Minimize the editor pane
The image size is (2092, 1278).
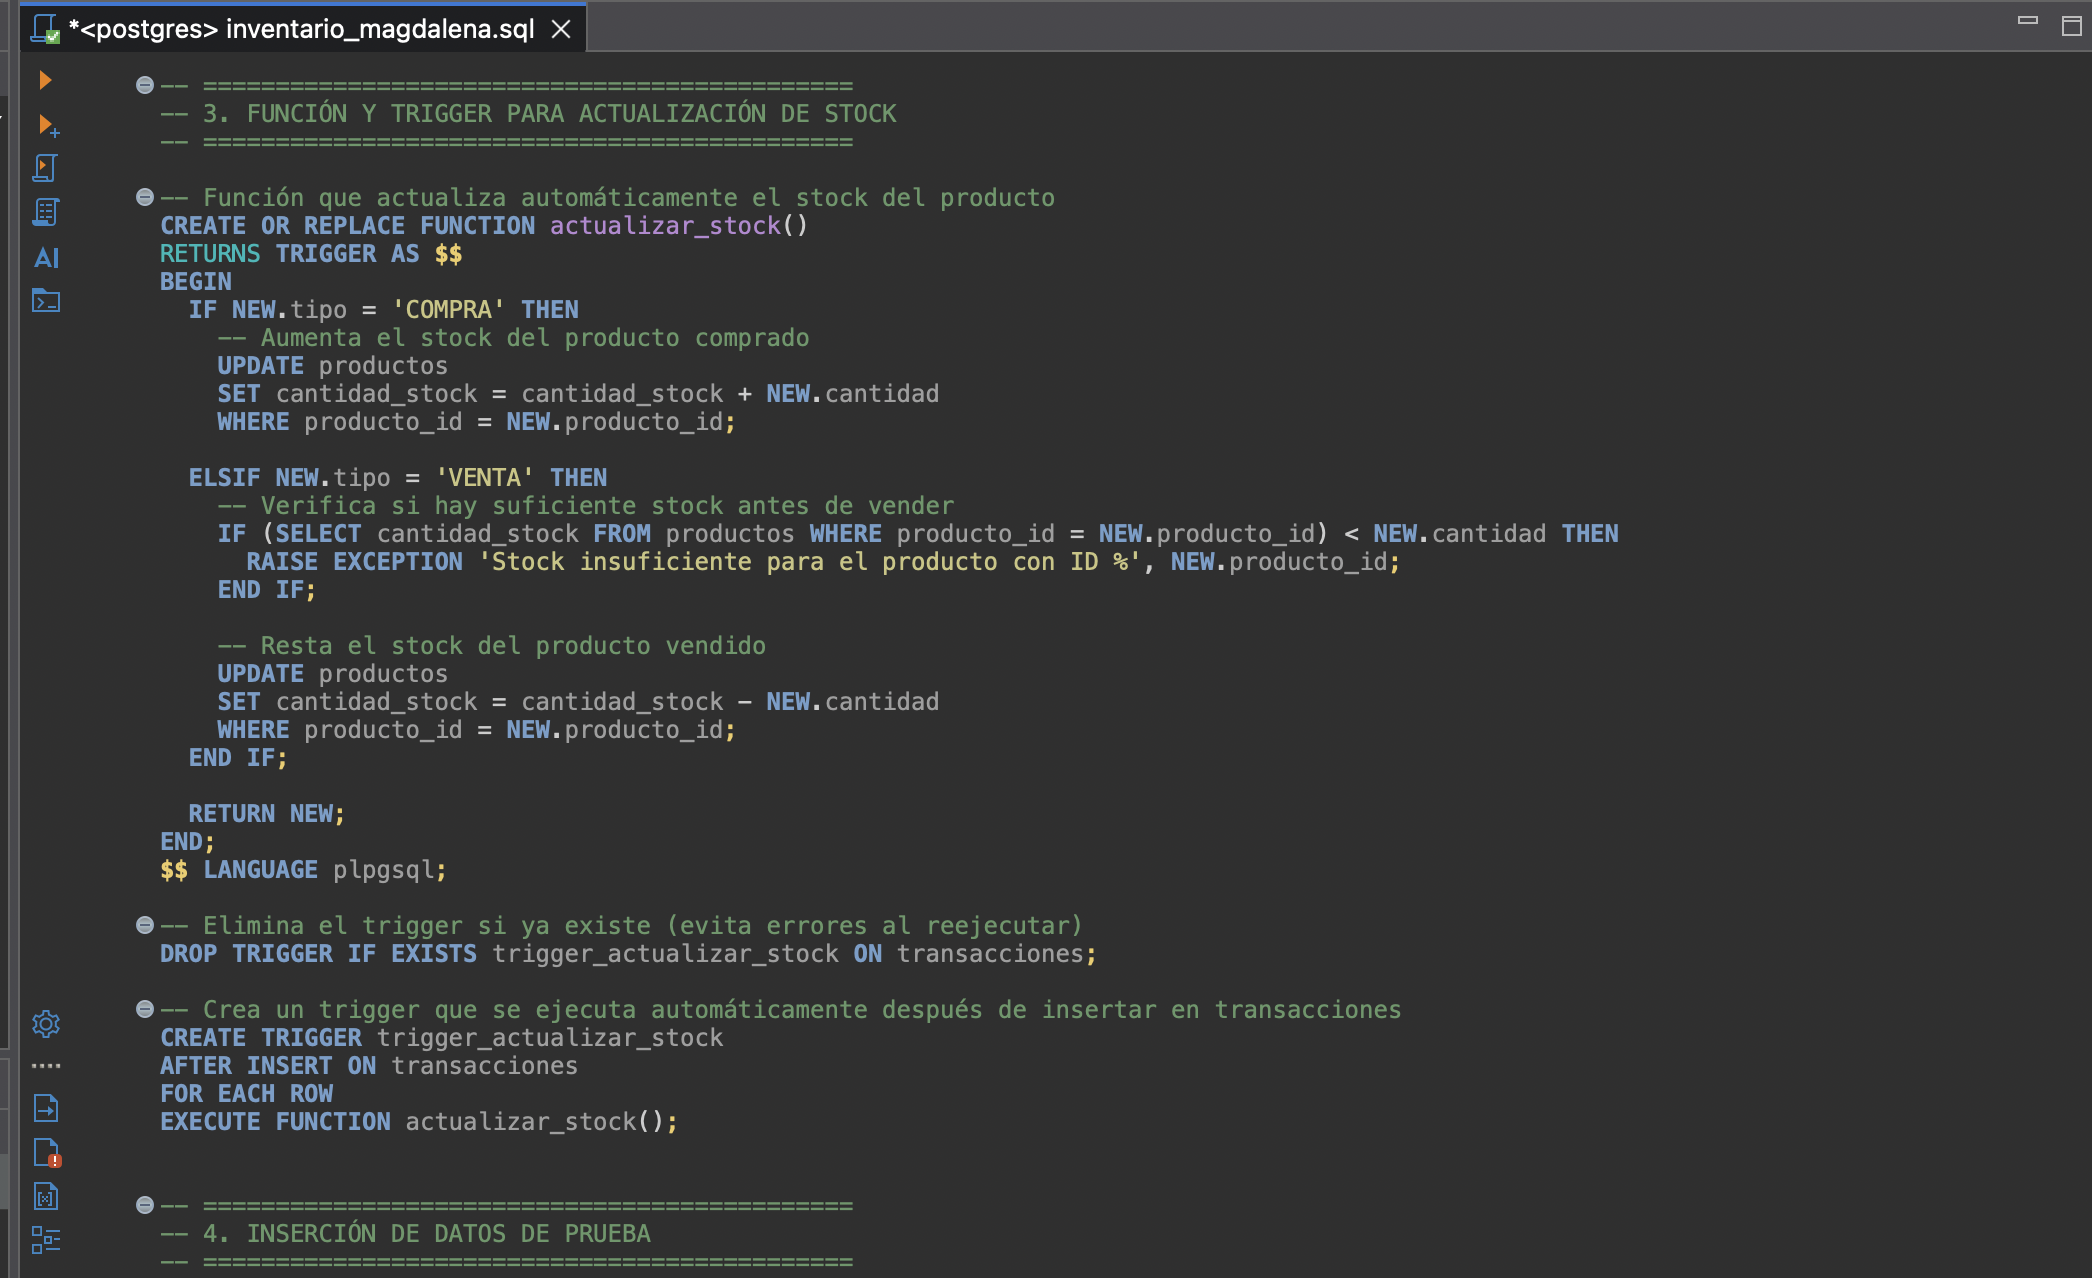pos(2028,20)
